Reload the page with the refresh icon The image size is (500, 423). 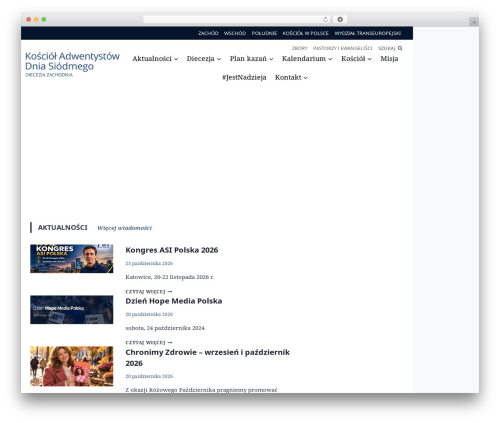pyautogui.click(x=325, y=19)
